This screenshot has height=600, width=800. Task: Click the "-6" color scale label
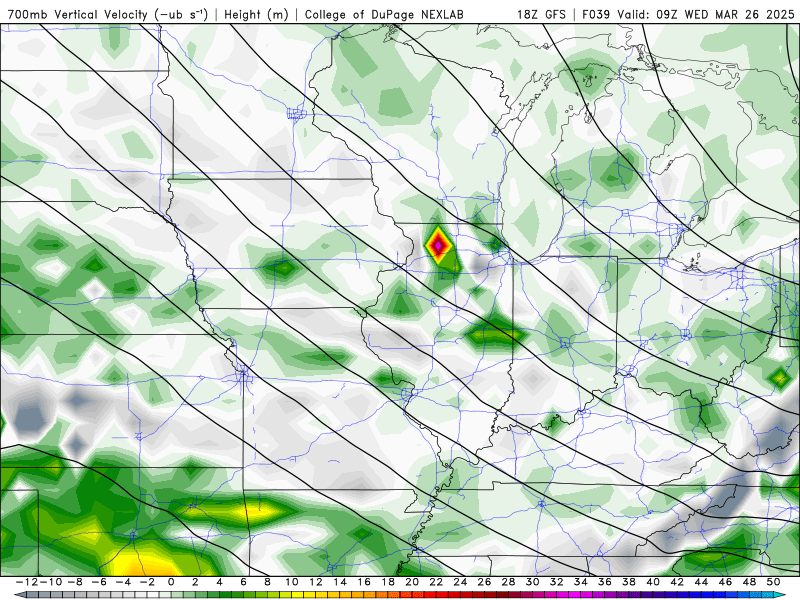click(99, 582)
